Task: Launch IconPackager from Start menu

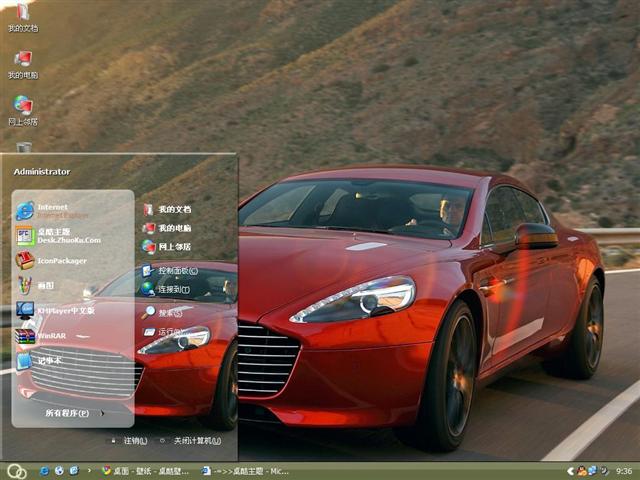Action: (x=51, y=260)
